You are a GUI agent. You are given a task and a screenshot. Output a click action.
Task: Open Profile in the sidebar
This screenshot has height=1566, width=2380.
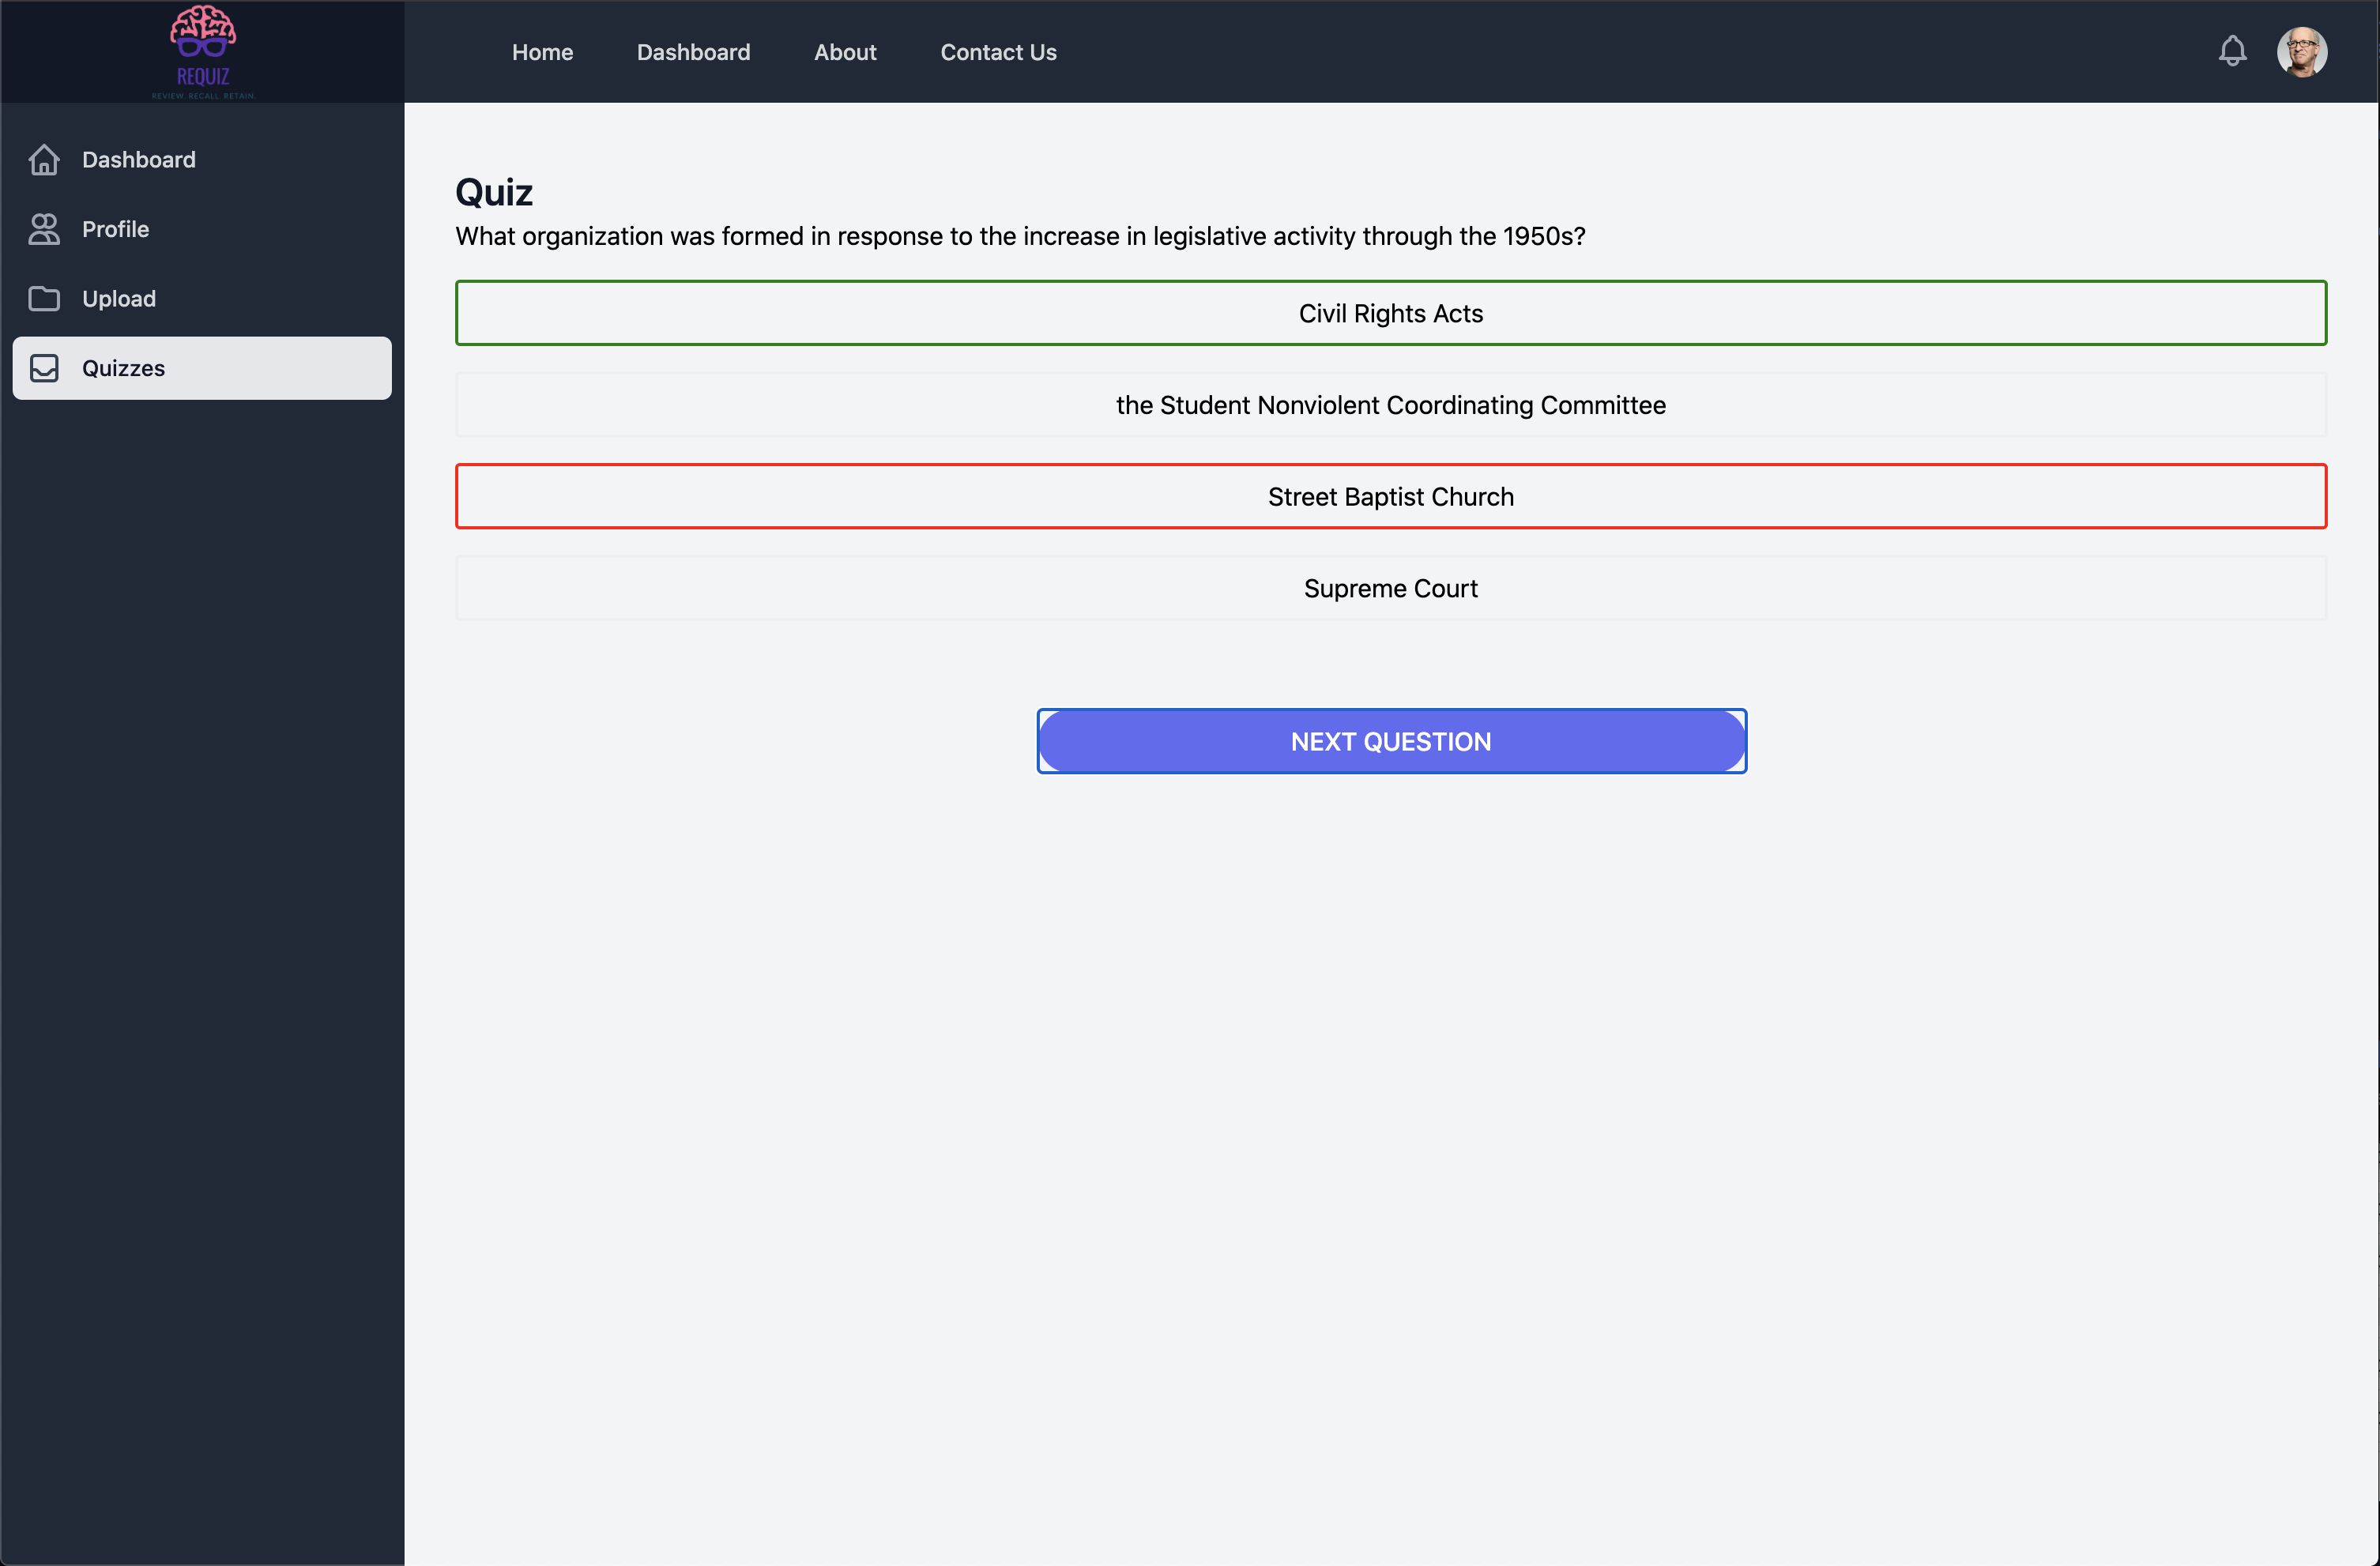115,229
